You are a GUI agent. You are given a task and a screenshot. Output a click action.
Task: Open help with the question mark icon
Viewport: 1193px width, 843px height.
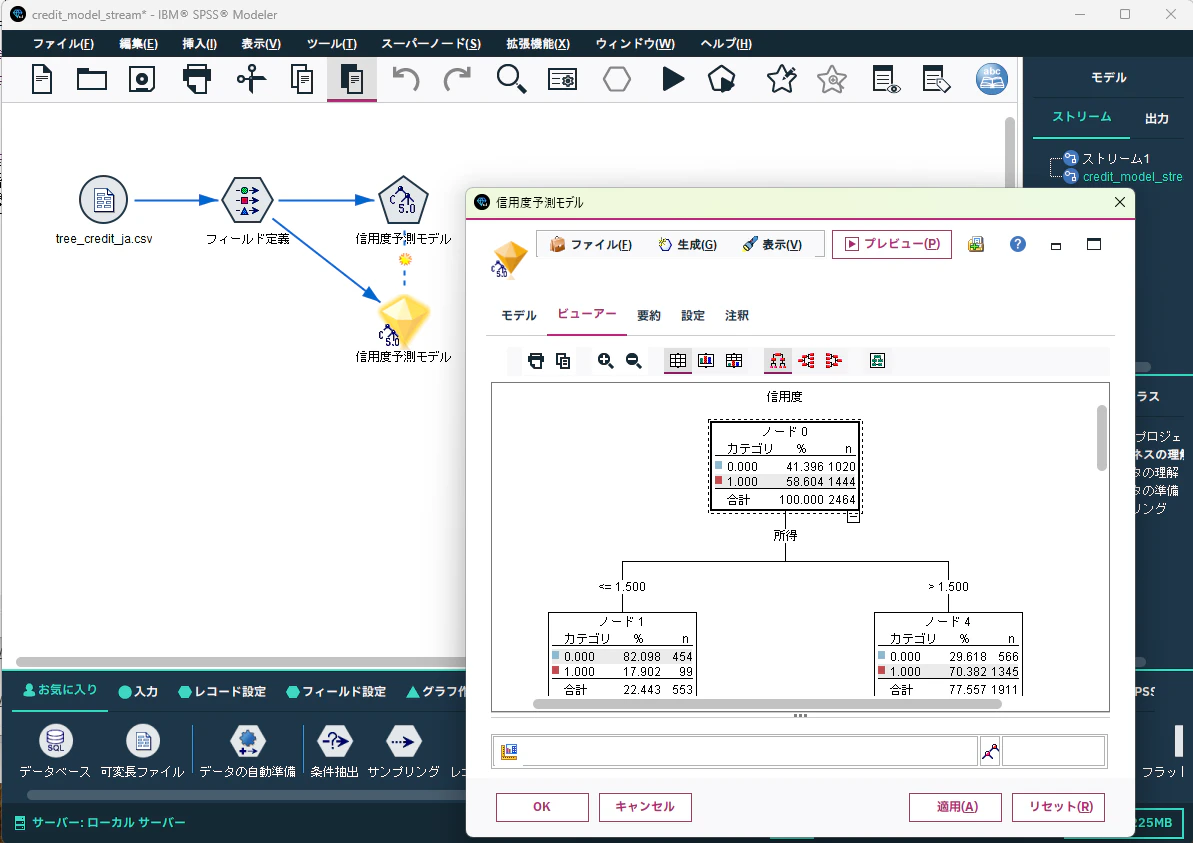1017,244
